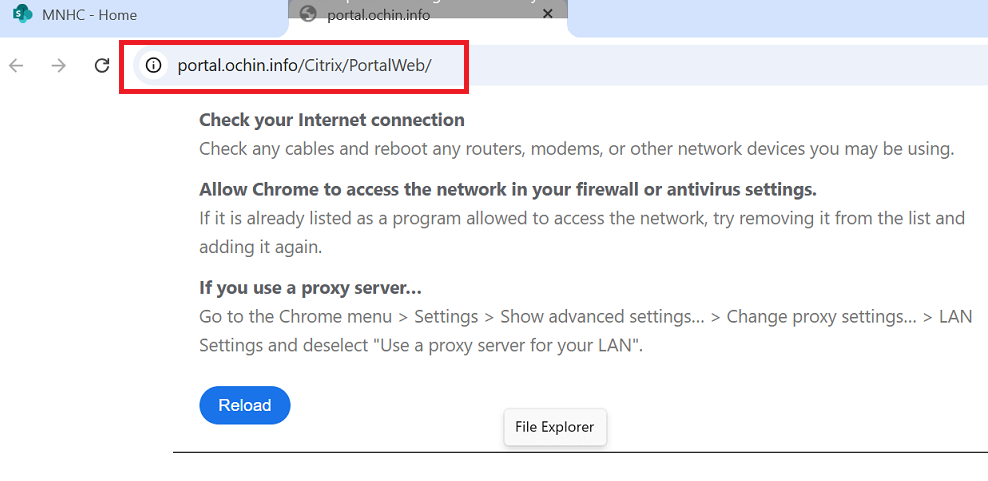Click the 'If it is already listed' paragraph
Image resolution: width=988 pixels, height=481 pixels.
click(x=582, y=231)
